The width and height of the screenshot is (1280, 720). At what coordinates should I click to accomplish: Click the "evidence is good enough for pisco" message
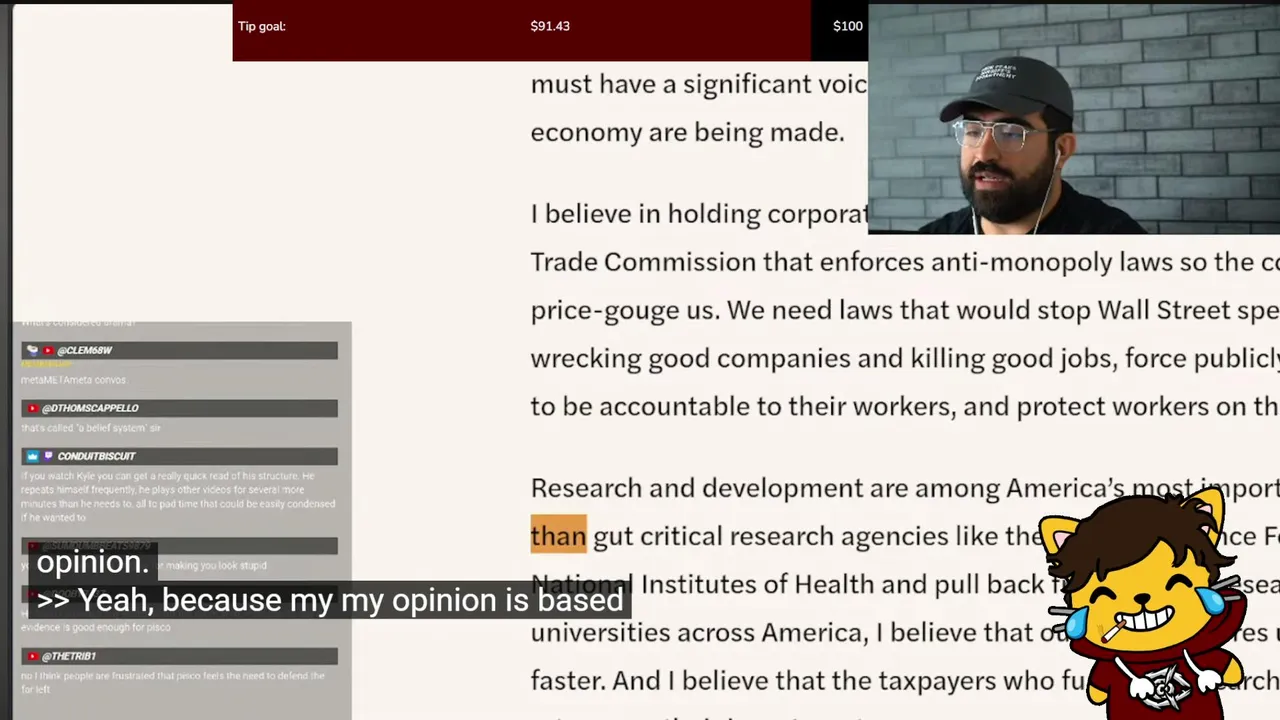(96, 628)
